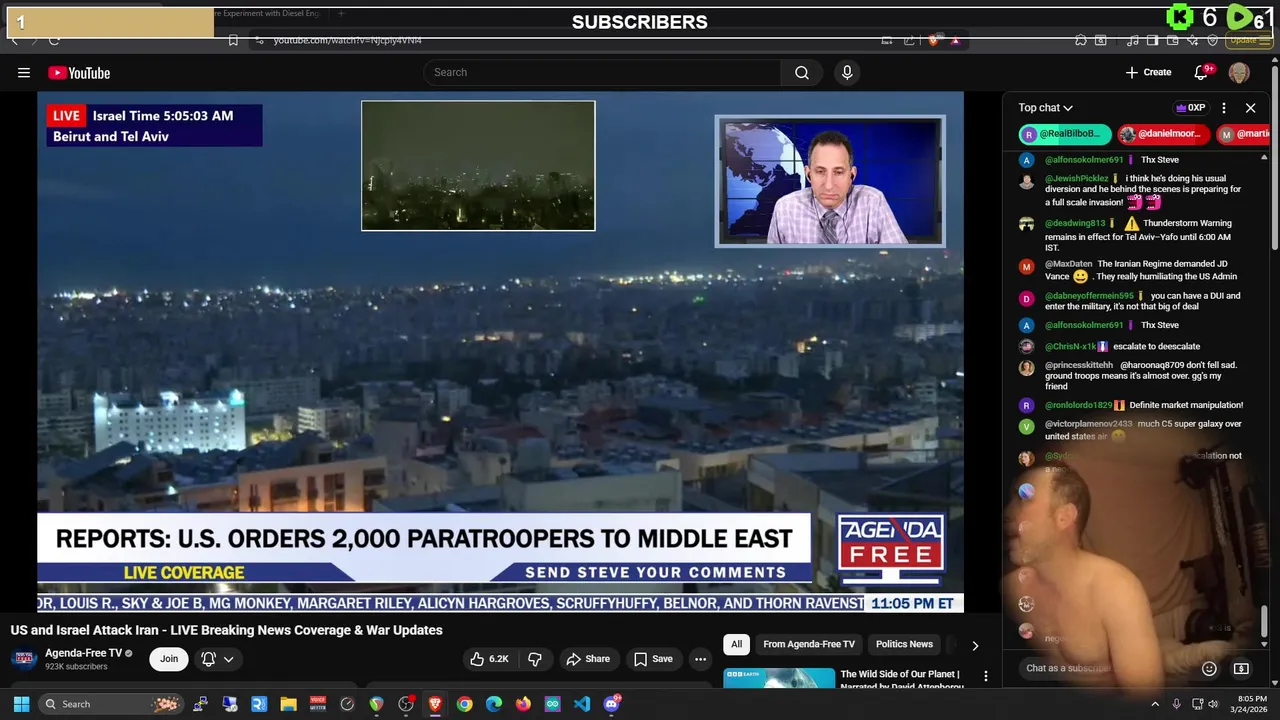Click the live video player area
The width and height of the screenshot is (1280, 720).
pyautogui.click(x=500, y=350)
